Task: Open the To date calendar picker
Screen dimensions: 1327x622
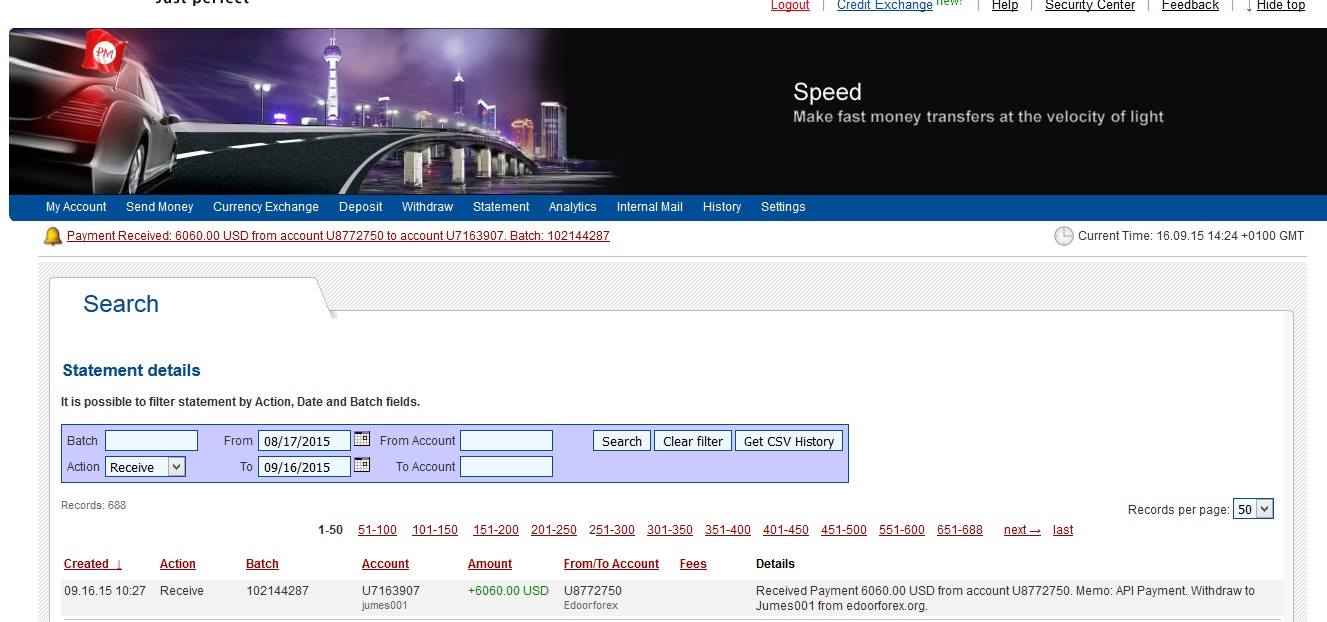Action: point(362,465)
